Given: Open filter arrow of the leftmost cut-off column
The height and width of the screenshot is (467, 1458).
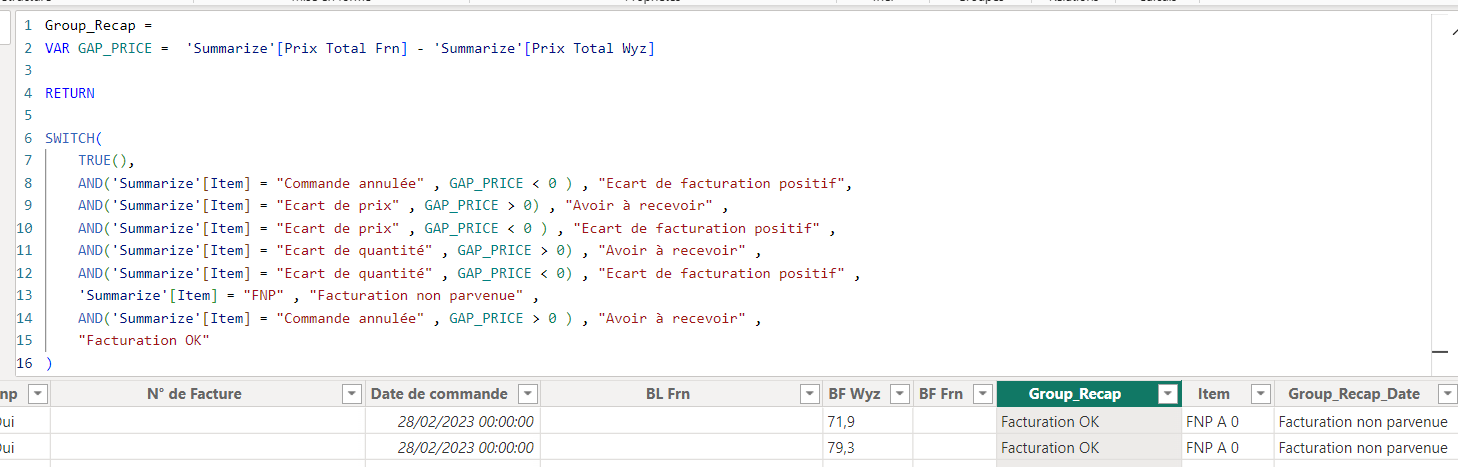Looking at the screenshot, I should (x=37, y=394).
